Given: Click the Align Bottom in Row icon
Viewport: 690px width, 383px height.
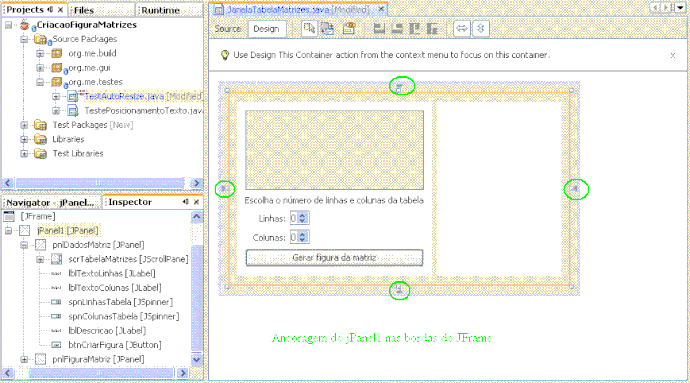Looking at the screenshot, I should pos(433,29).
